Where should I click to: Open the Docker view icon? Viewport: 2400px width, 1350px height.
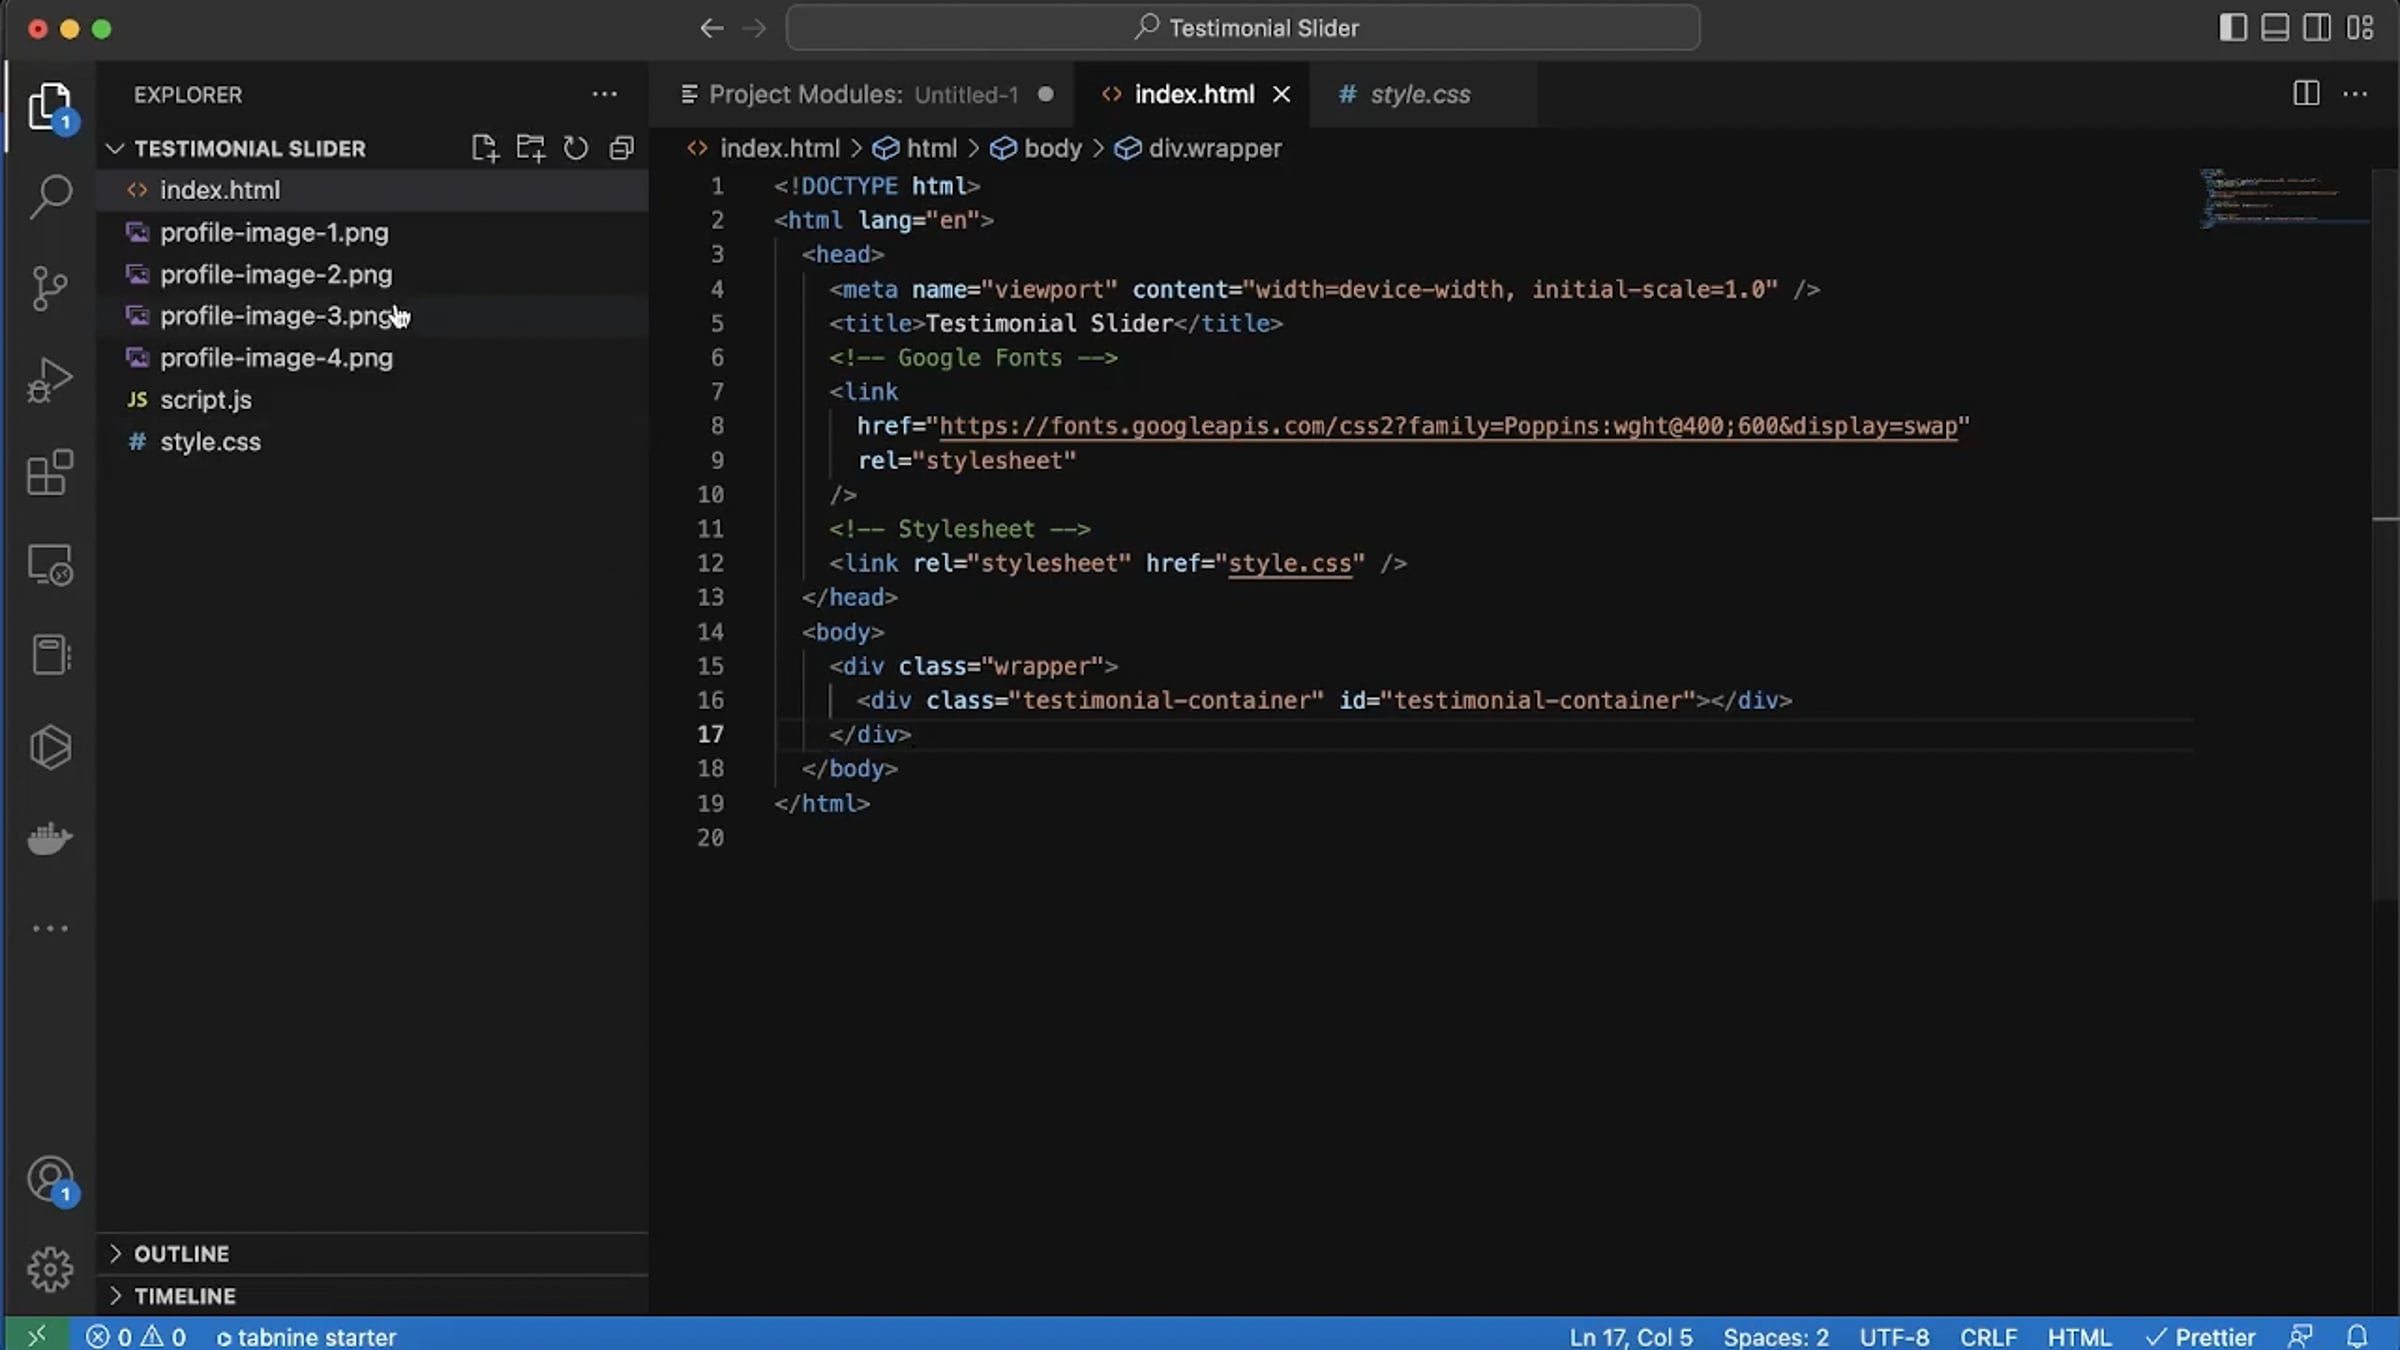coord(50,838)
